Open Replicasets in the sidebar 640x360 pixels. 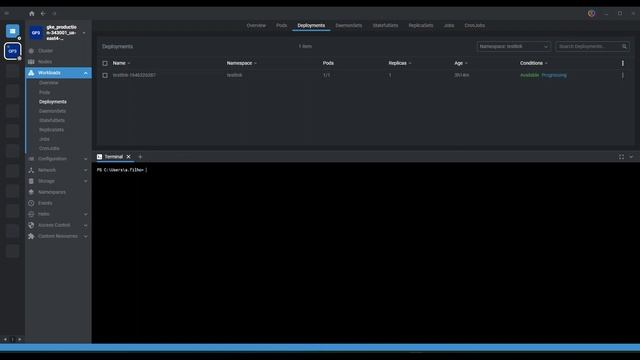(x=51, y=130)
